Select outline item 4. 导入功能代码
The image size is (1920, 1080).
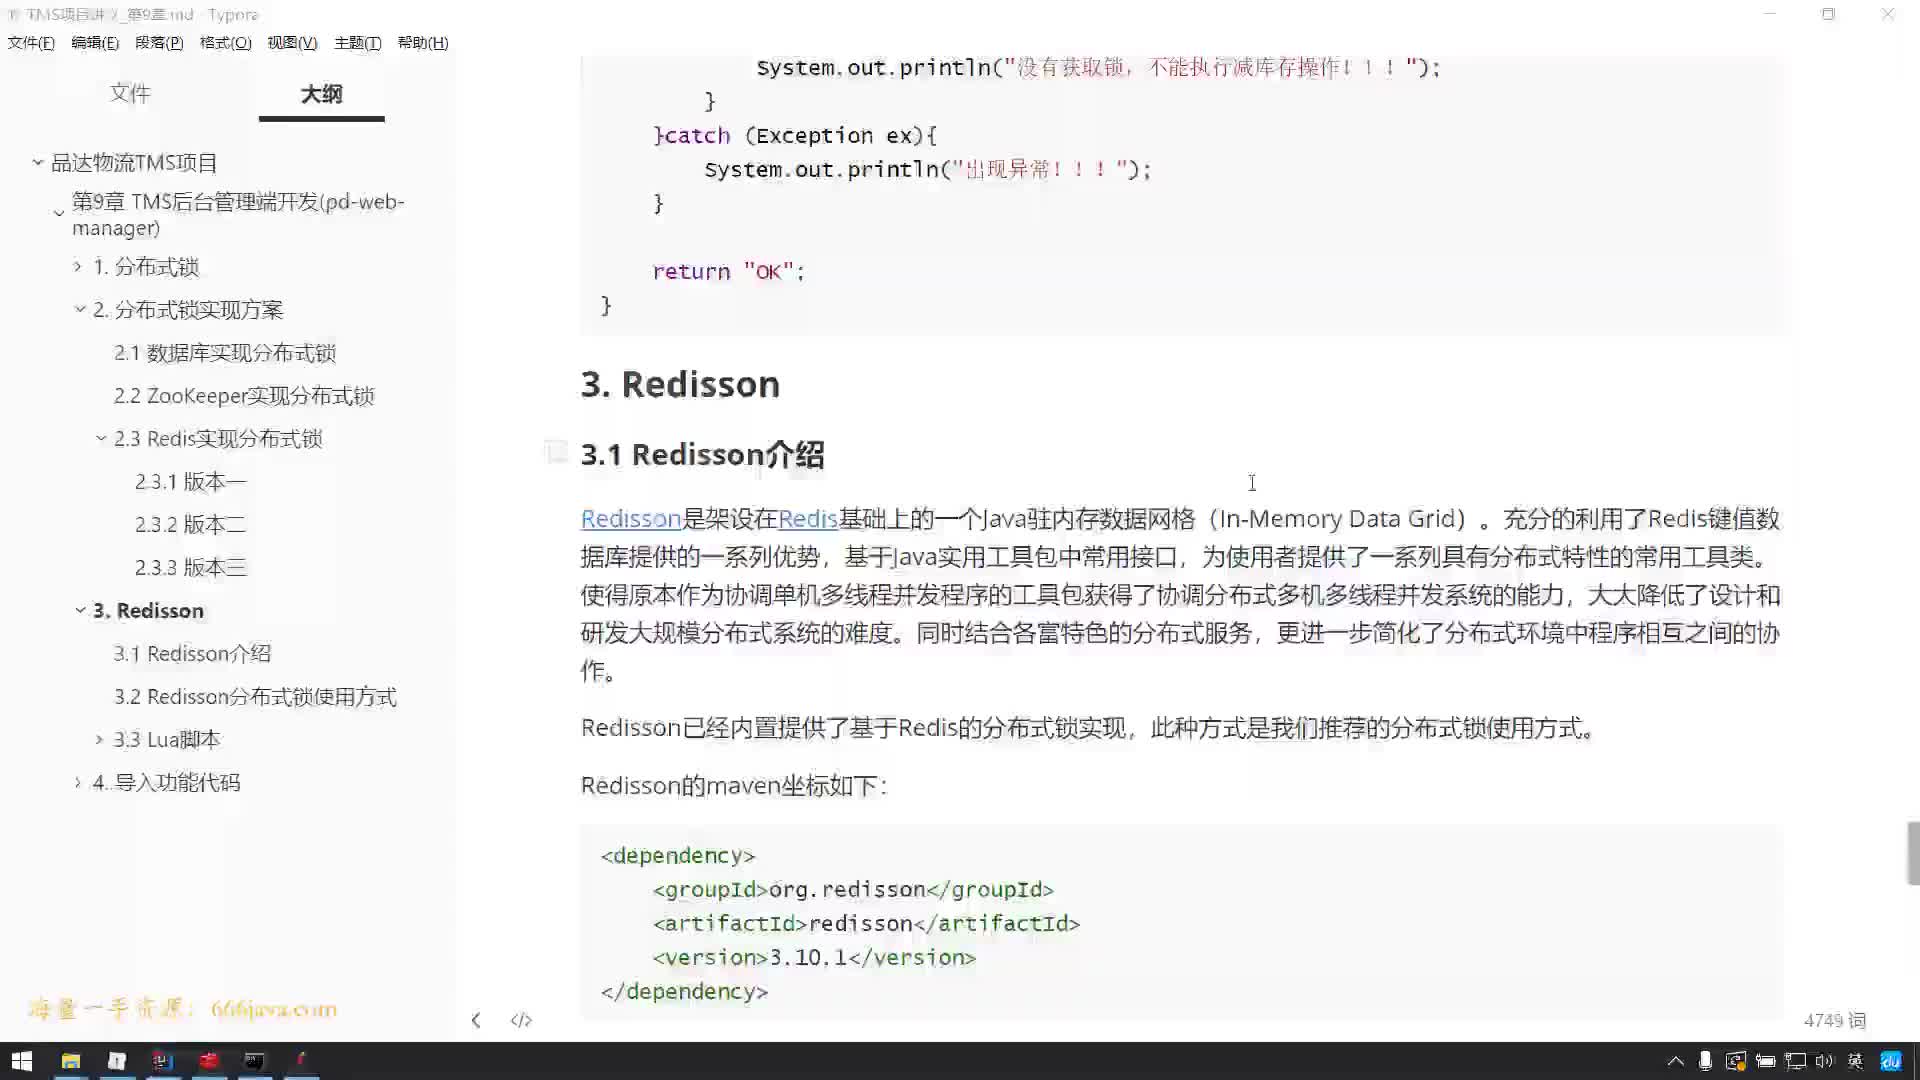[x=166, y=783]
